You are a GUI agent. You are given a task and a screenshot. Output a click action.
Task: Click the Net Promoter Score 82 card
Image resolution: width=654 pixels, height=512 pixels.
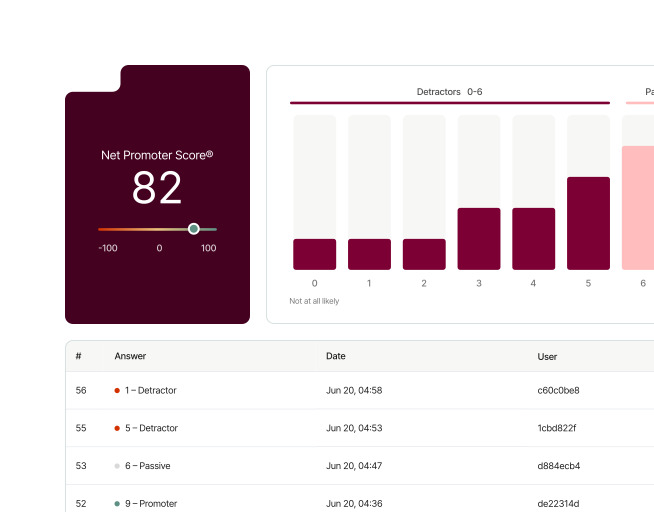(157, 194)
